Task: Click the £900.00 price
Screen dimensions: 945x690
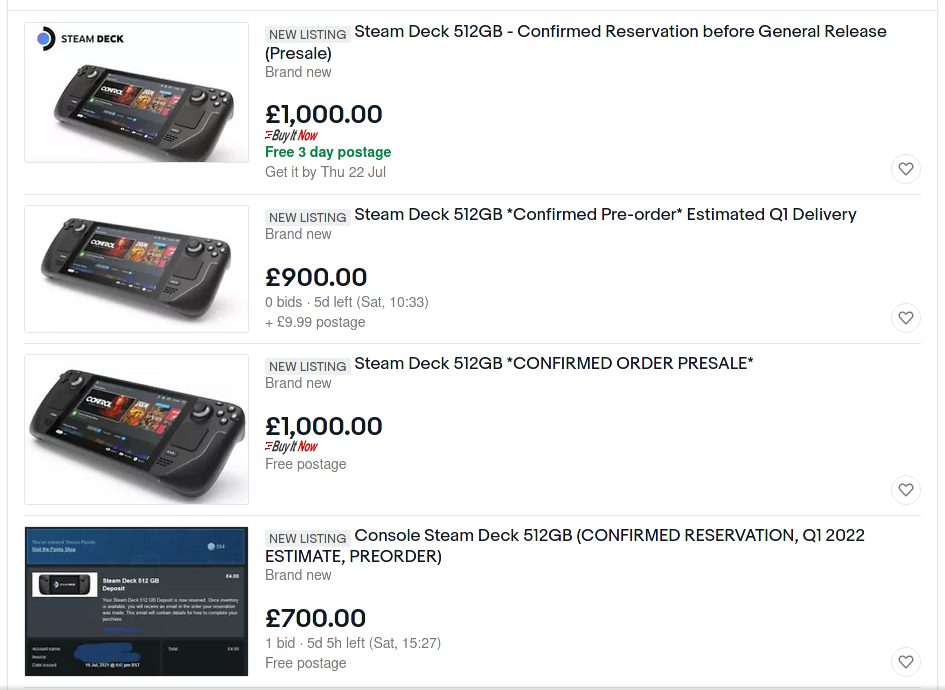Action: coord(316,277)
